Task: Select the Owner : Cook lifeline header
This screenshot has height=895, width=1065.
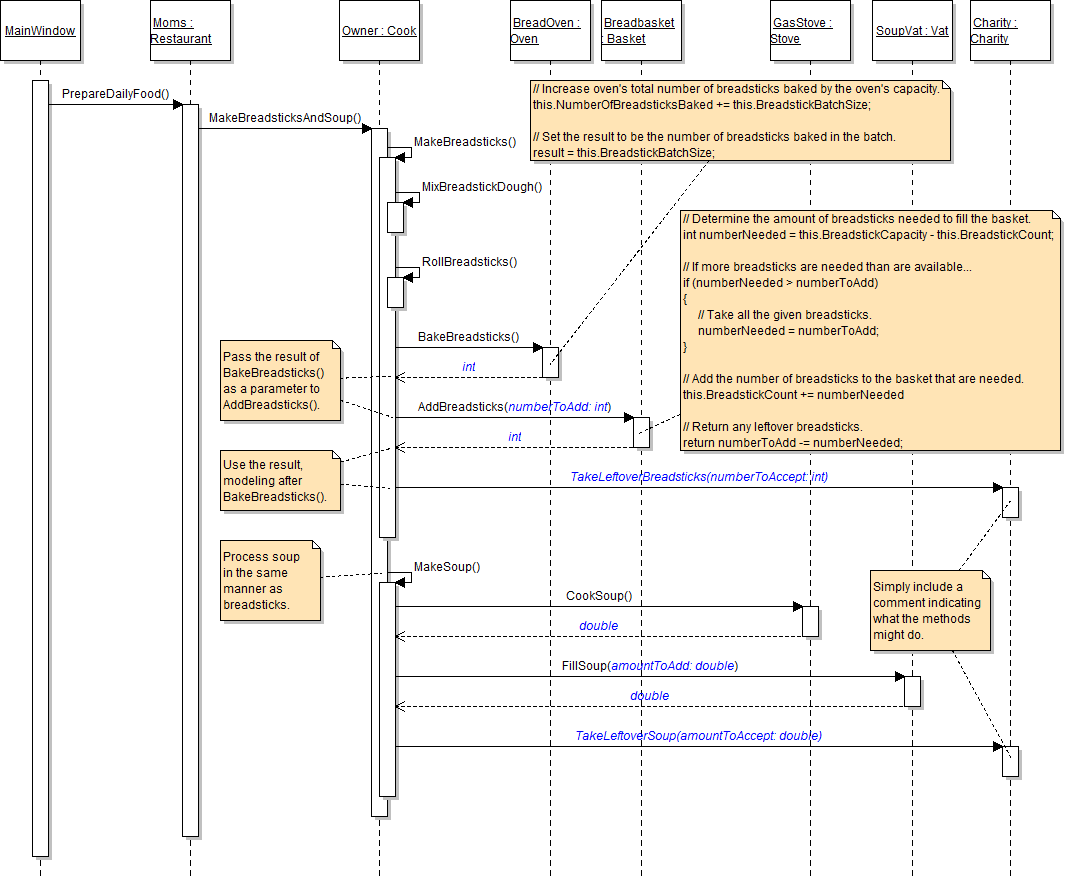Action: [379, 31]
